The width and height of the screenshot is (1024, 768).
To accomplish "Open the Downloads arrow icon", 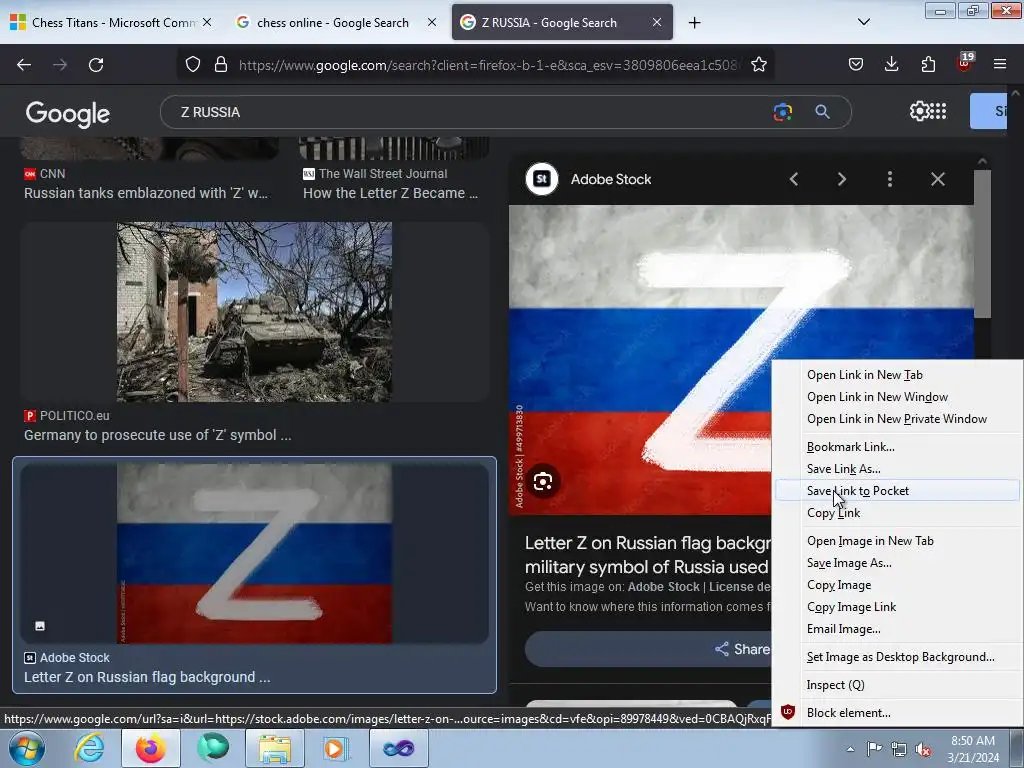I will [x=891, y=64].
